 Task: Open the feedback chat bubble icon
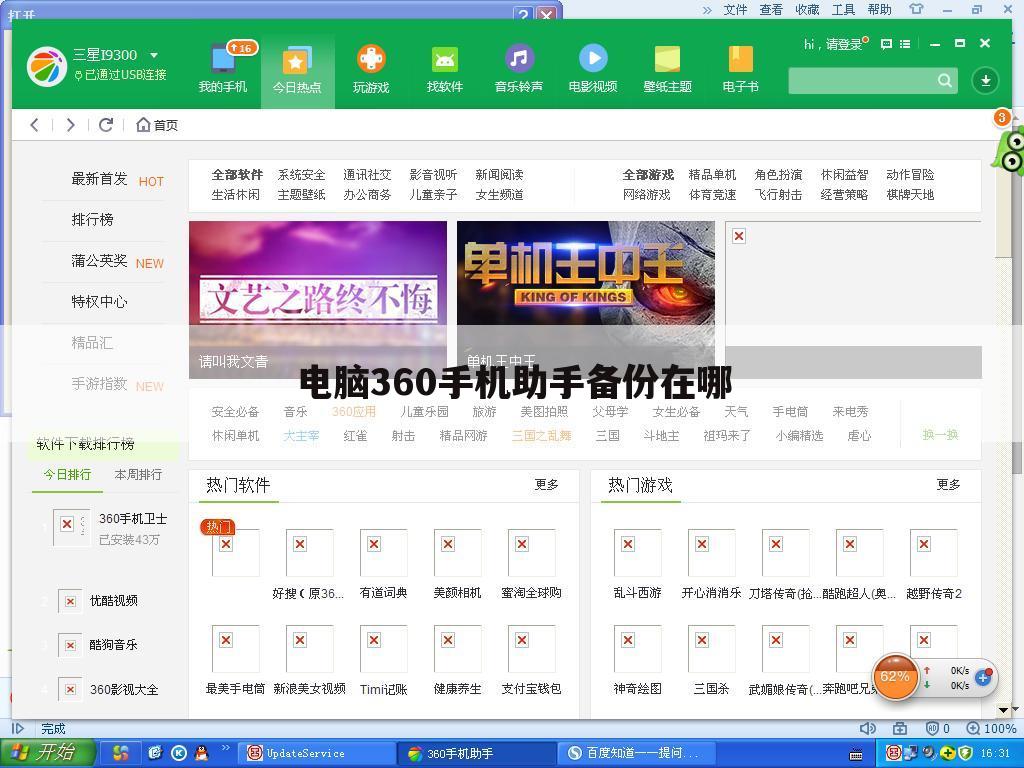[886, 44]
